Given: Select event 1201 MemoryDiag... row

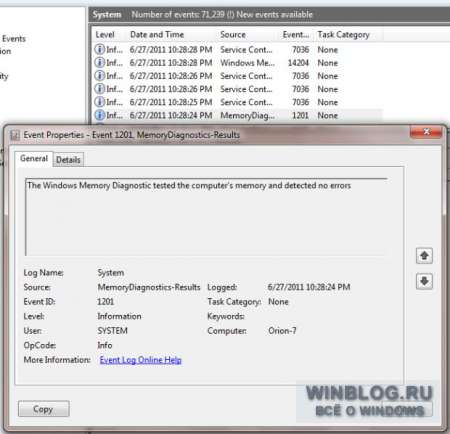Looking at the screenshot, I should pyautogui.click(x=237, y=115).
